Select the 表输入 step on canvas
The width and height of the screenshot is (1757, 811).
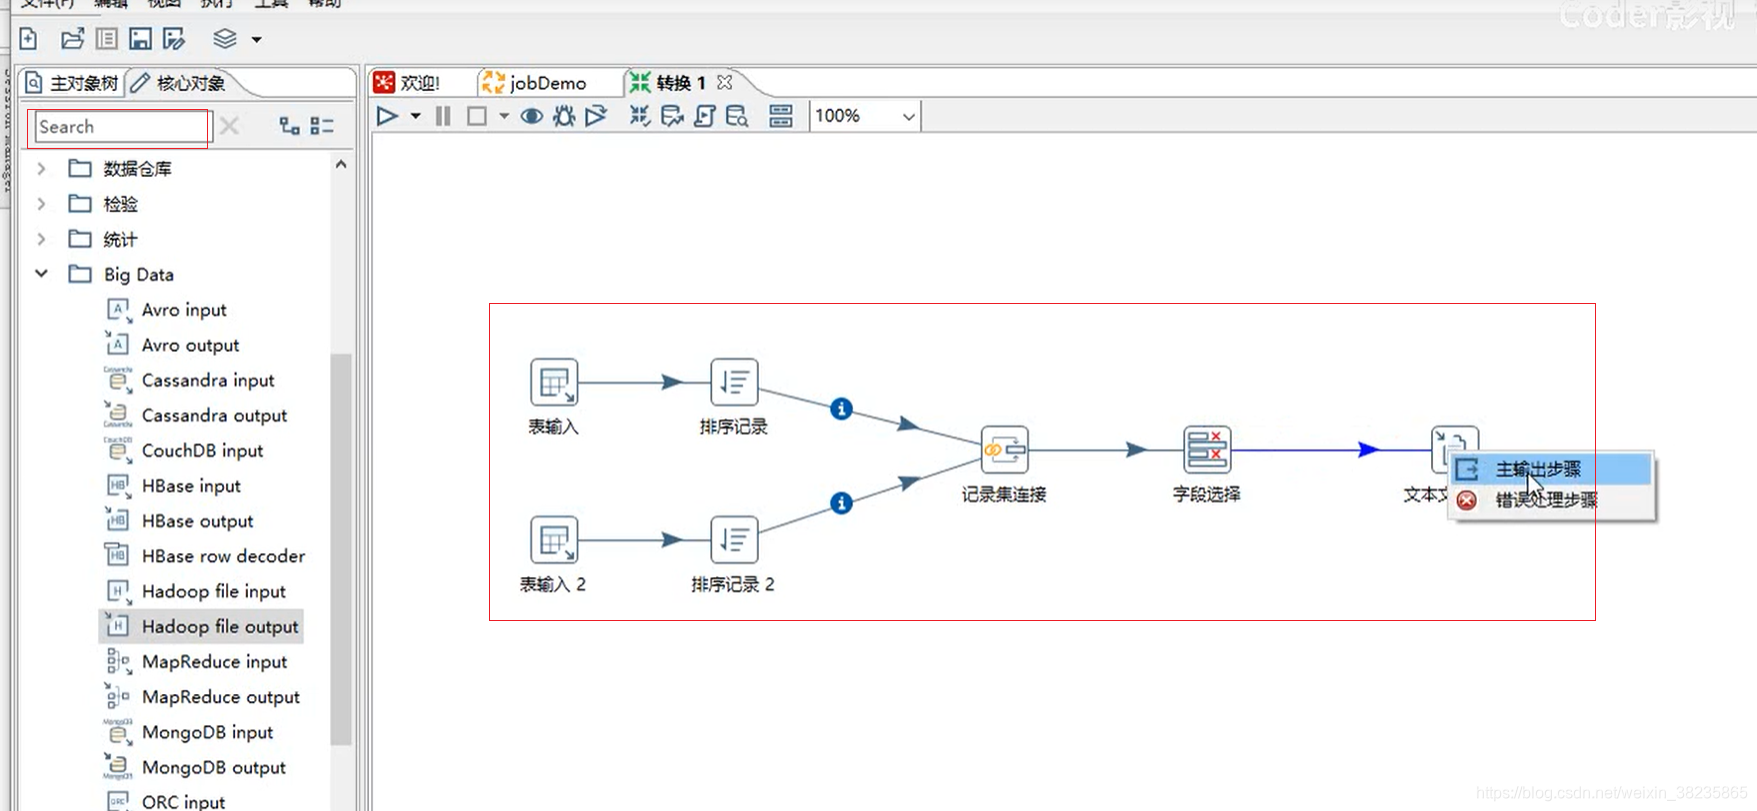(x=554, y=382)
